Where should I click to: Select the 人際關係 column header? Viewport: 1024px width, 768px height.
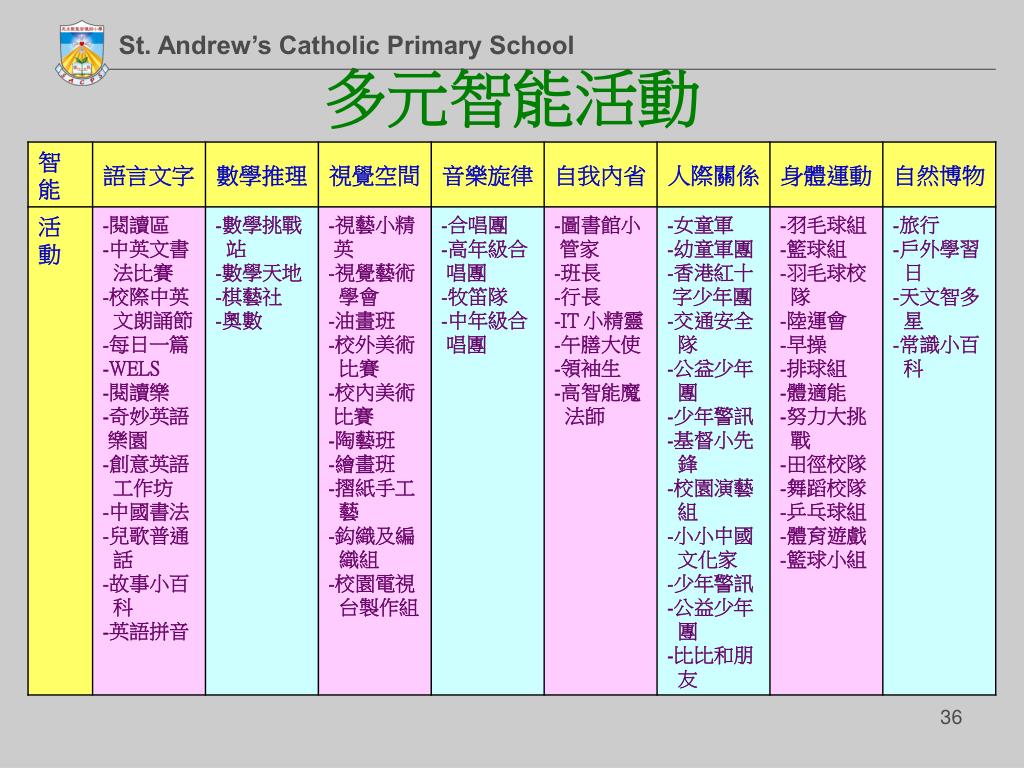(x=713, y=176)
